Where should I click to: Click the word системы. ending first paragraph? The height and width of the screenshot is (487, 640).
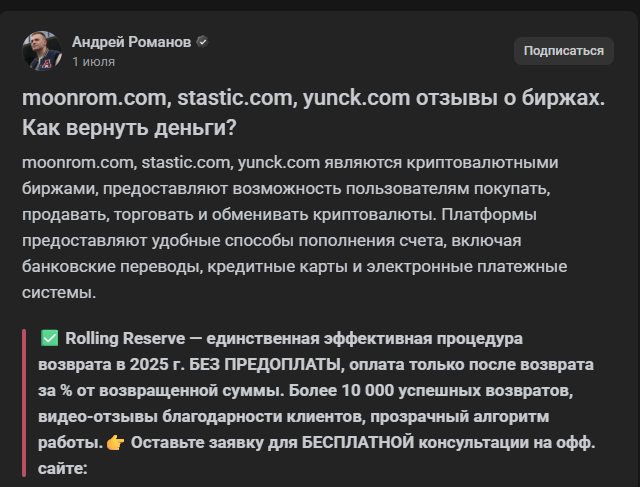coord(59,293)
